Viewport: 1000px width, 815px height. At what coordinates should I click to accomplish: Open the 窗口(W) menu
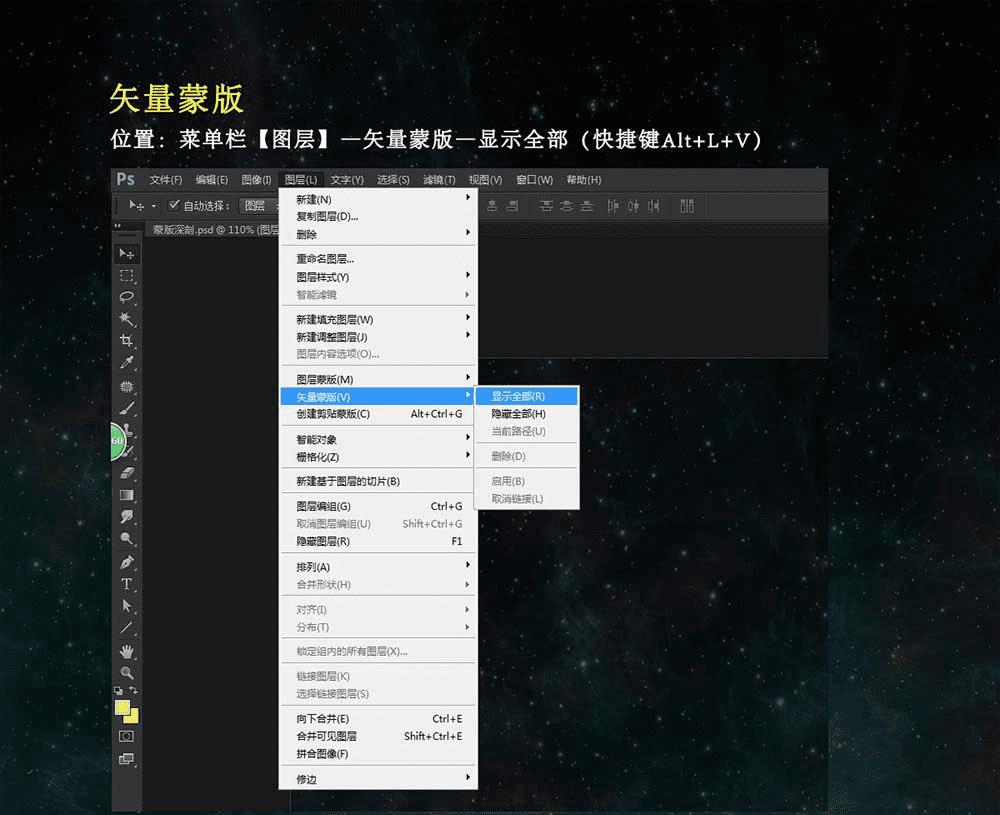pyautogui.click(x=534, y=180)
